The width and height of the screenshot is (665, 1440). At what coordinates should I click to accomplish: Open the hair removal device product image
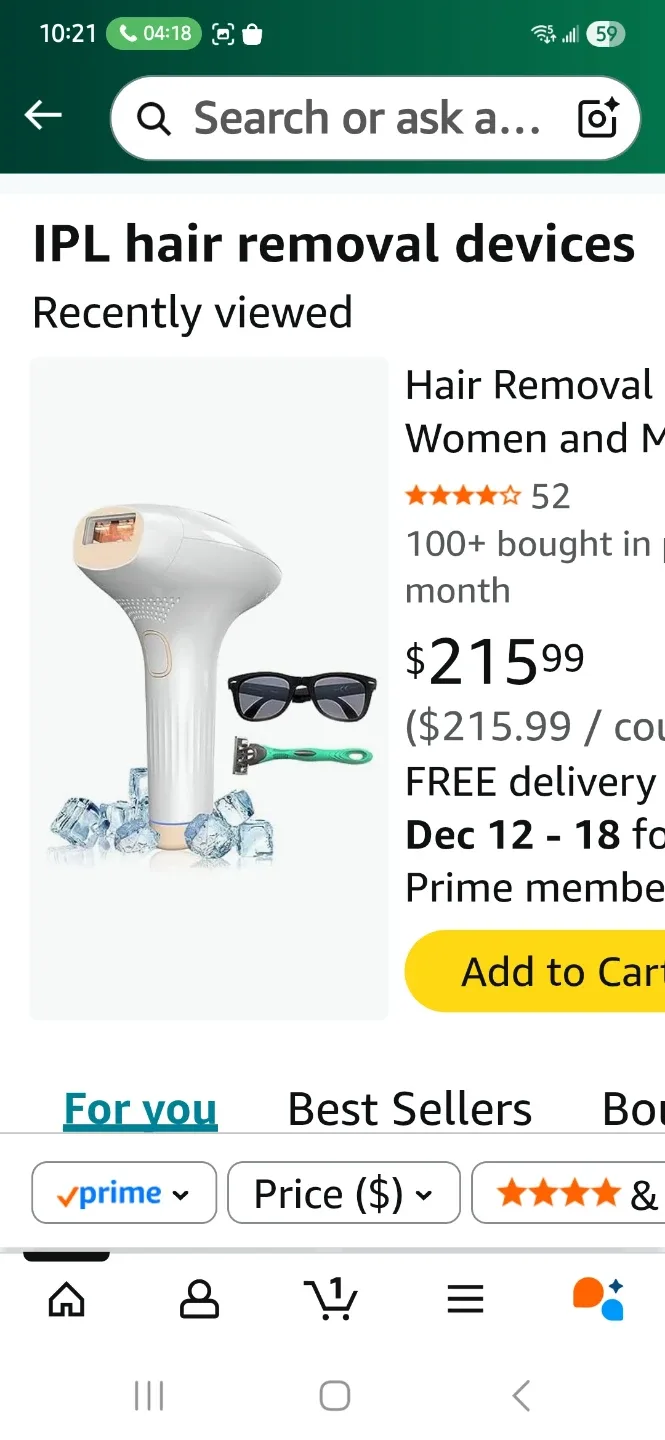tap(208, 688)
